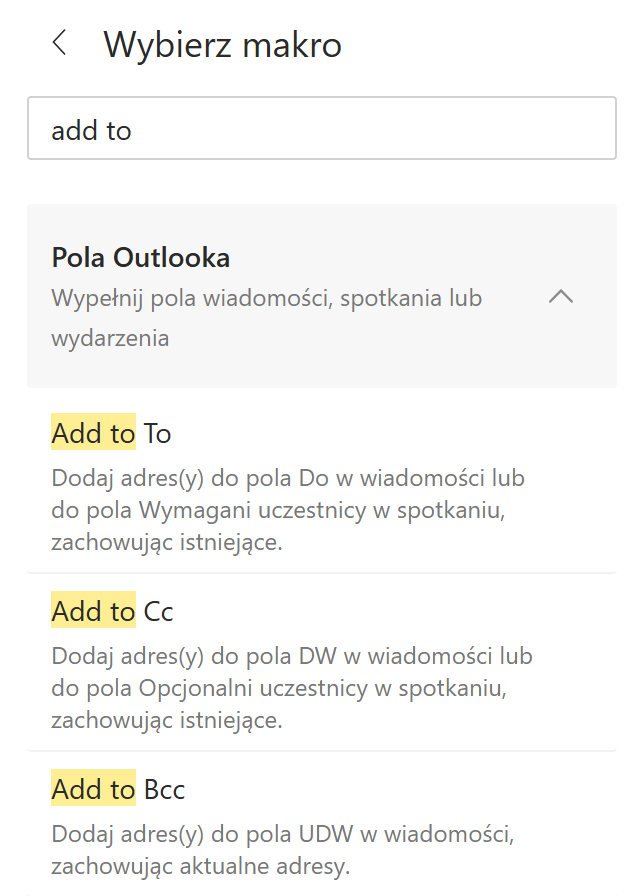Click the 'Pola Outlooka' group header
The width and height of the screenshot is (640, 896).
[x=140, y=257]
